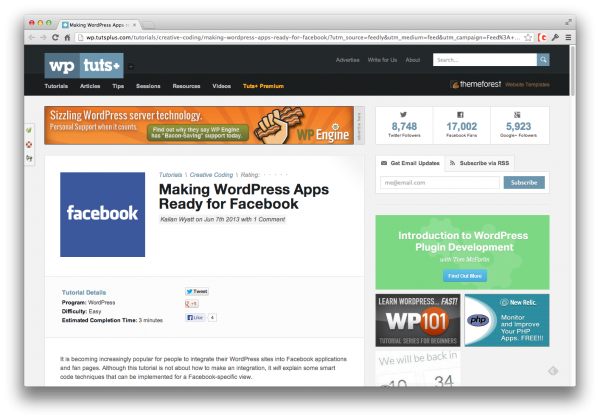Click the page vertical scrollbar

[572, 71]
